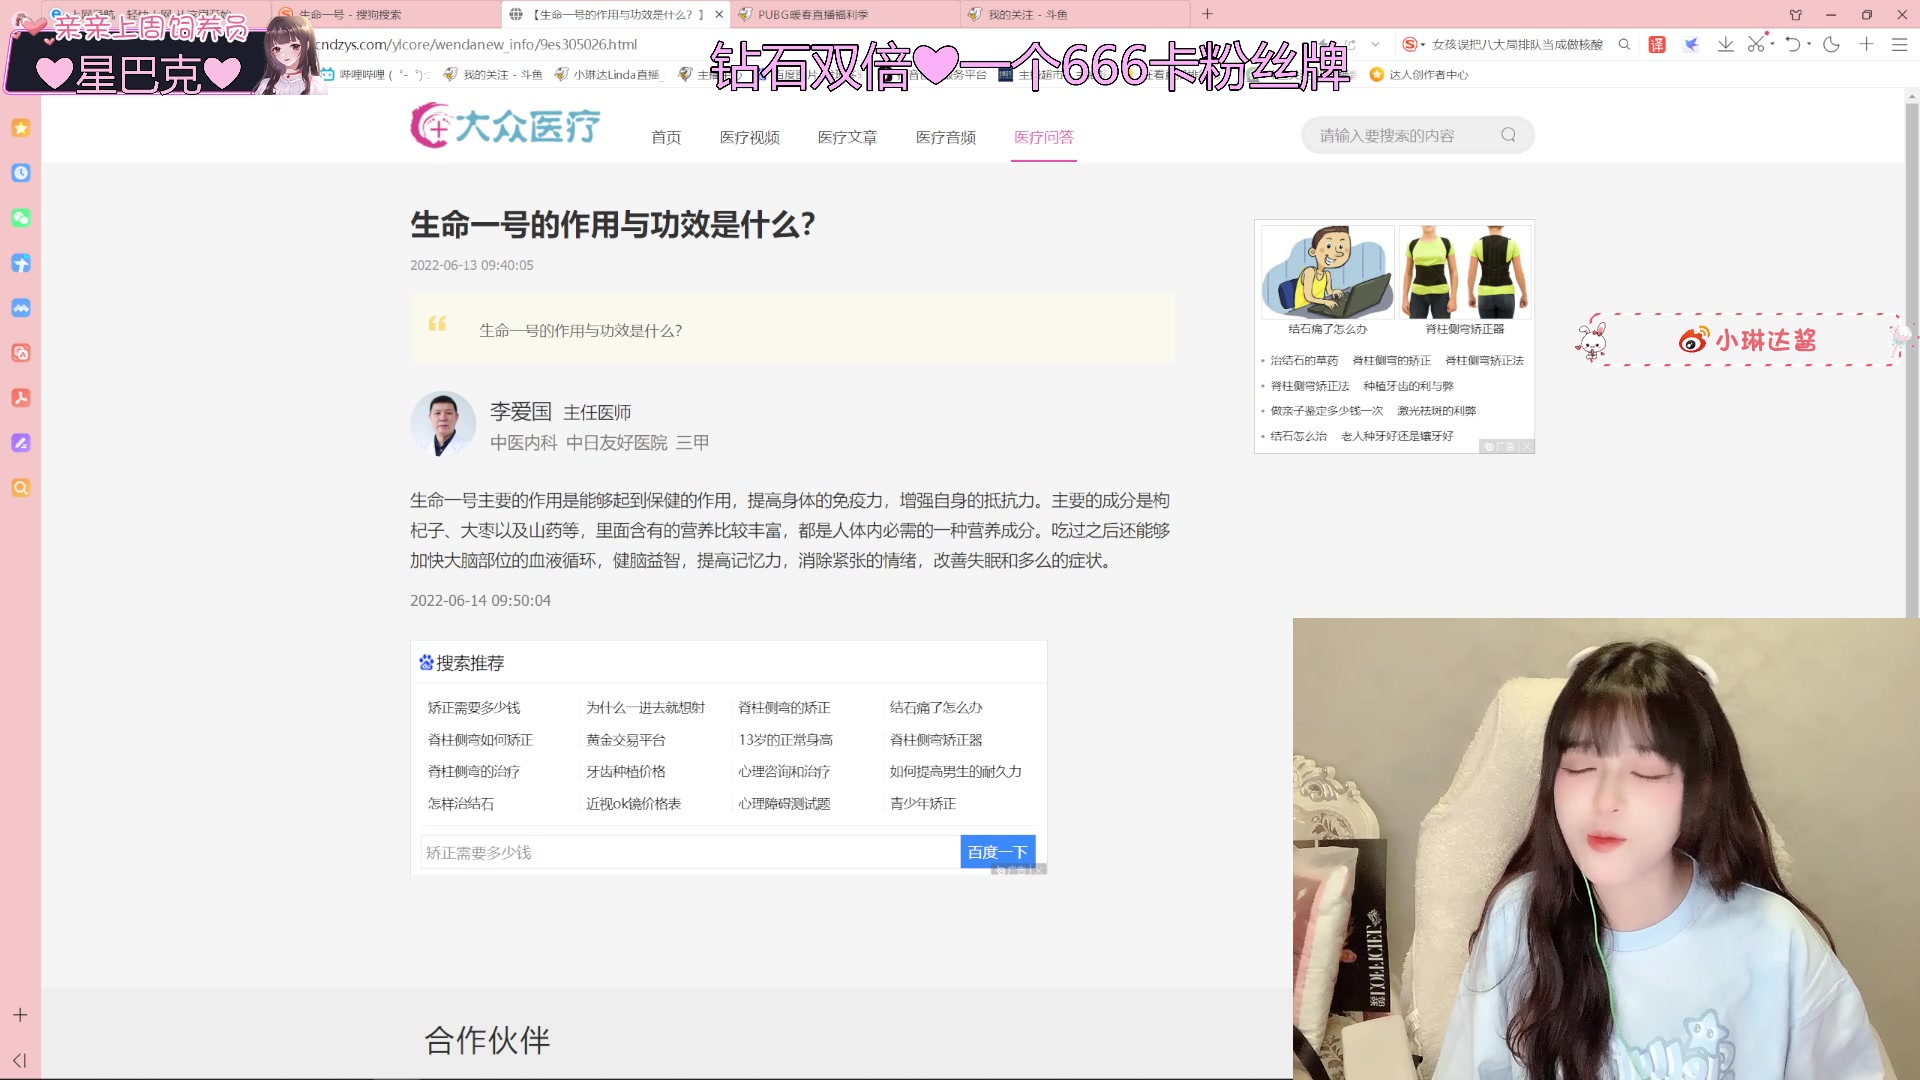Click the blue bird extension icon
This screenshot has width=1920, height=1080.
1691,44
